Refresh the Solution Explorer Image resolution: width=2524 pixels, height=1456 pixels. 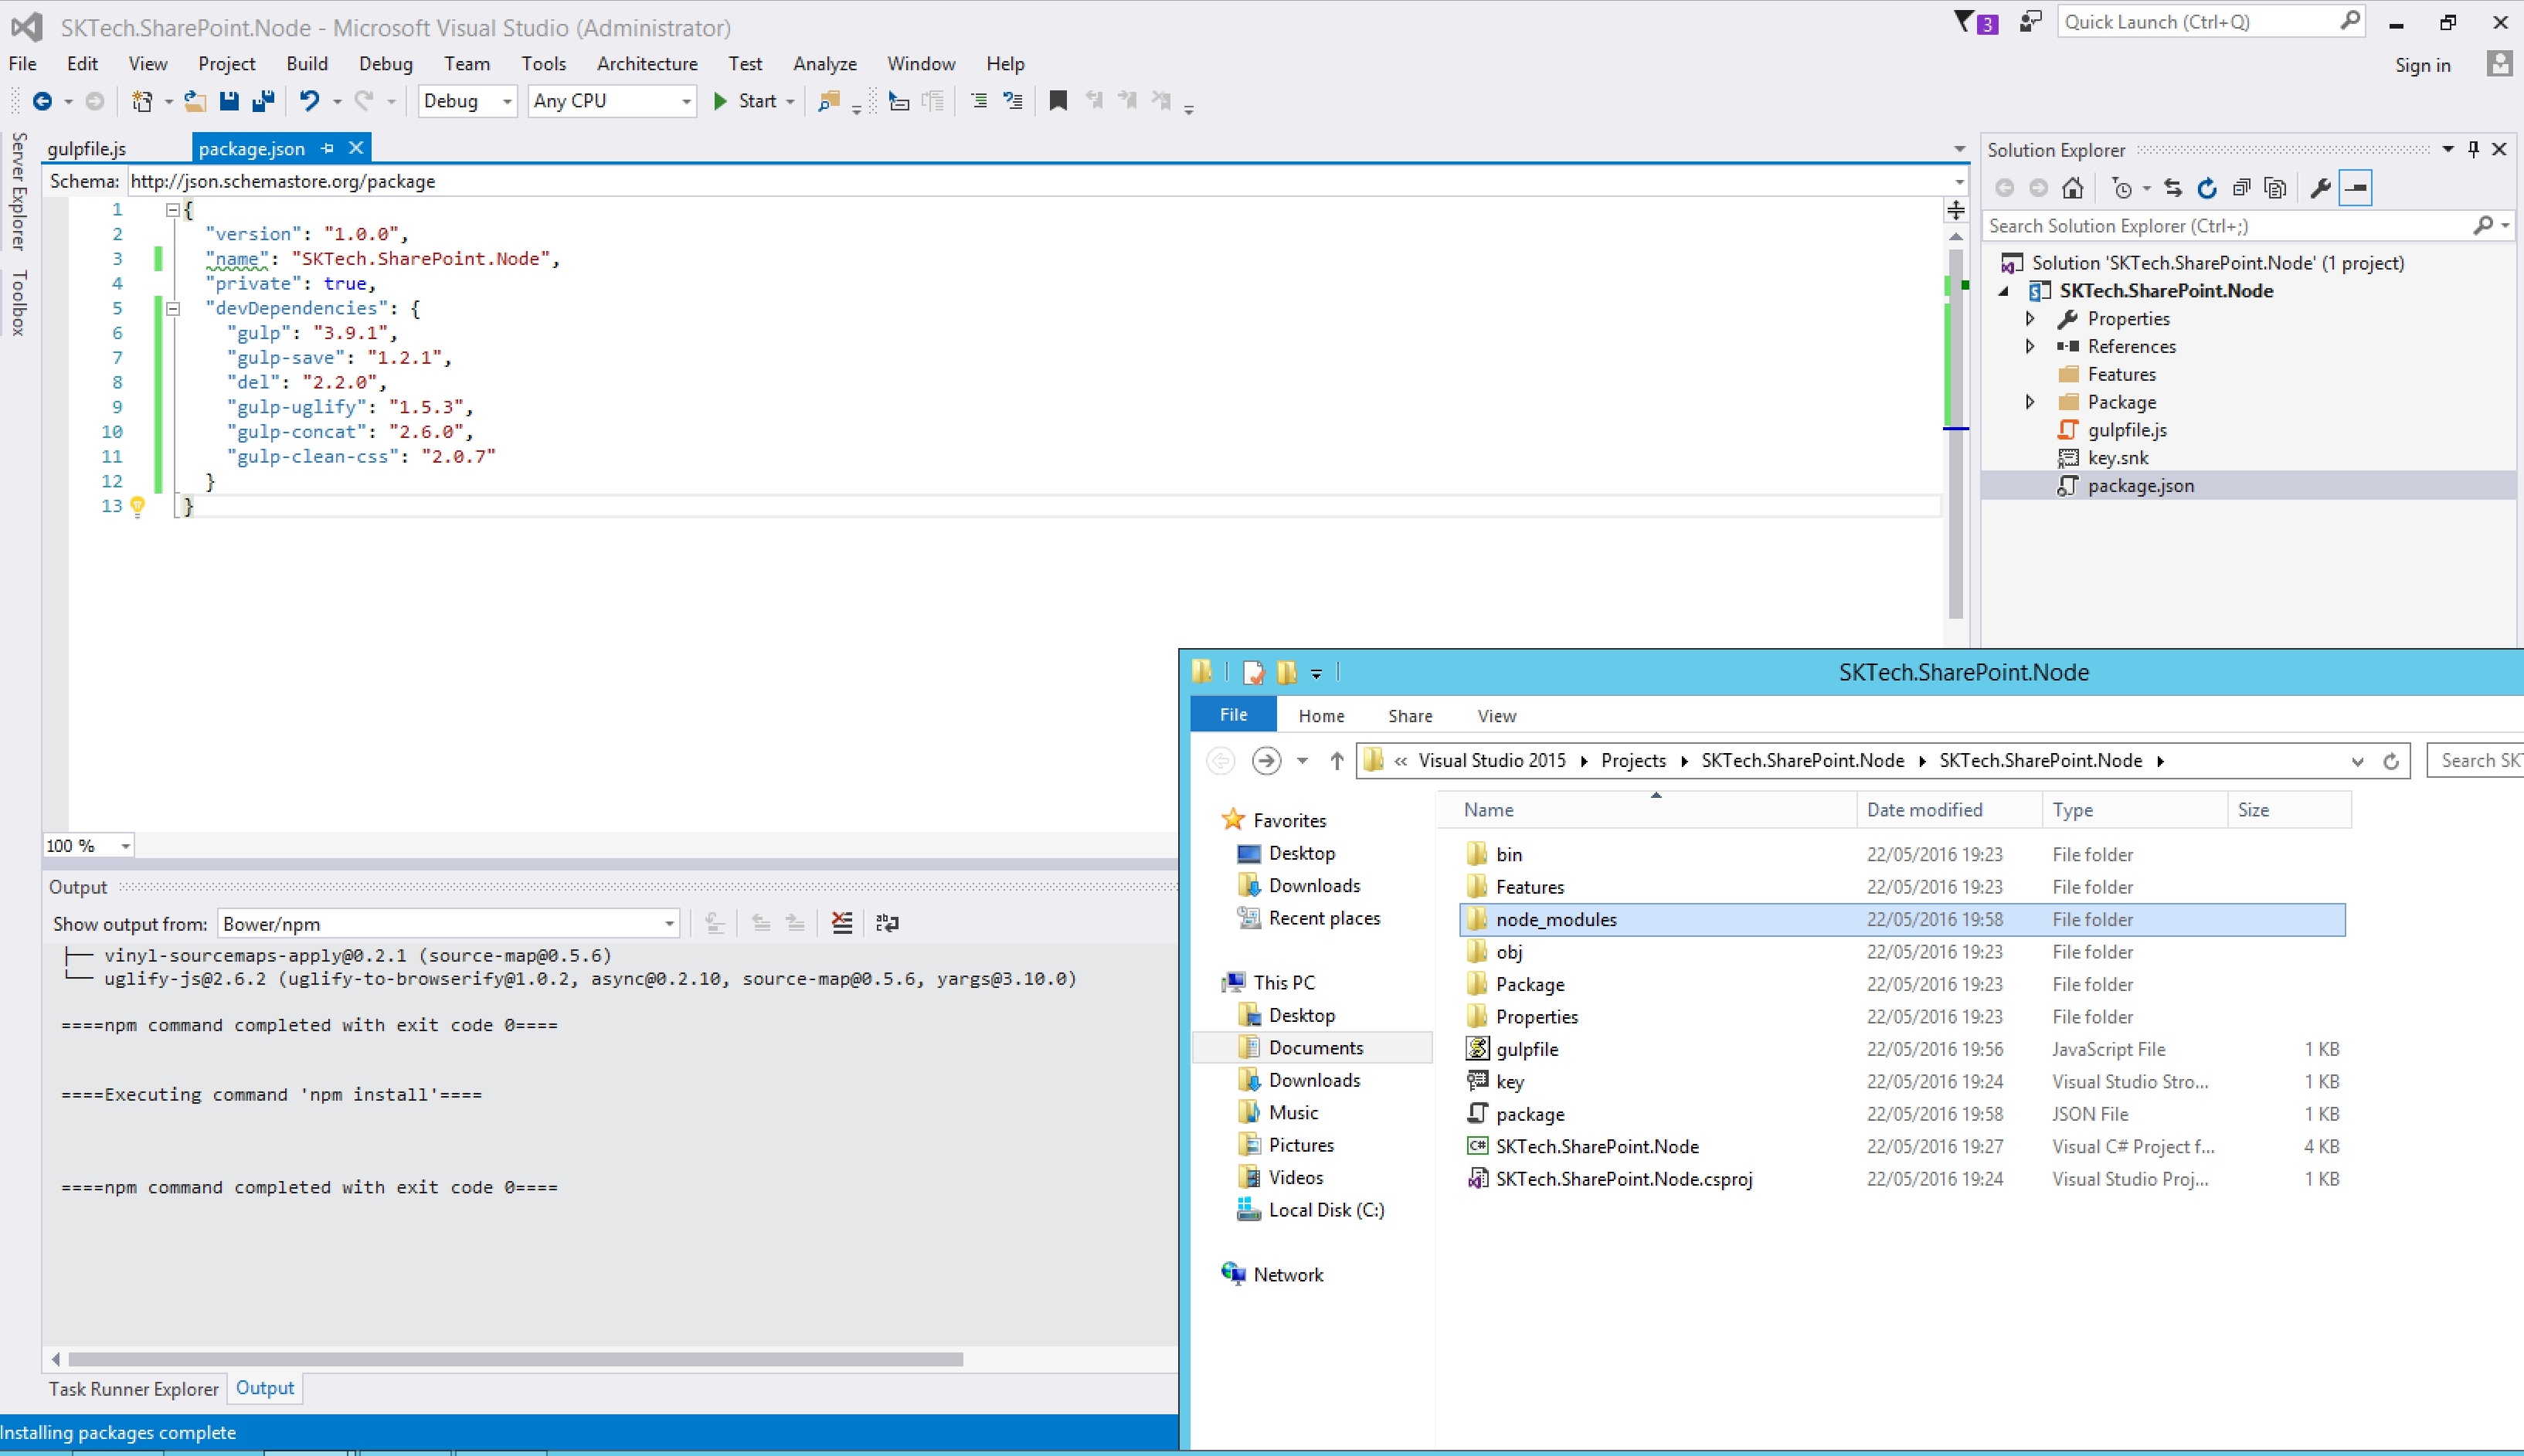point(2207,188)
